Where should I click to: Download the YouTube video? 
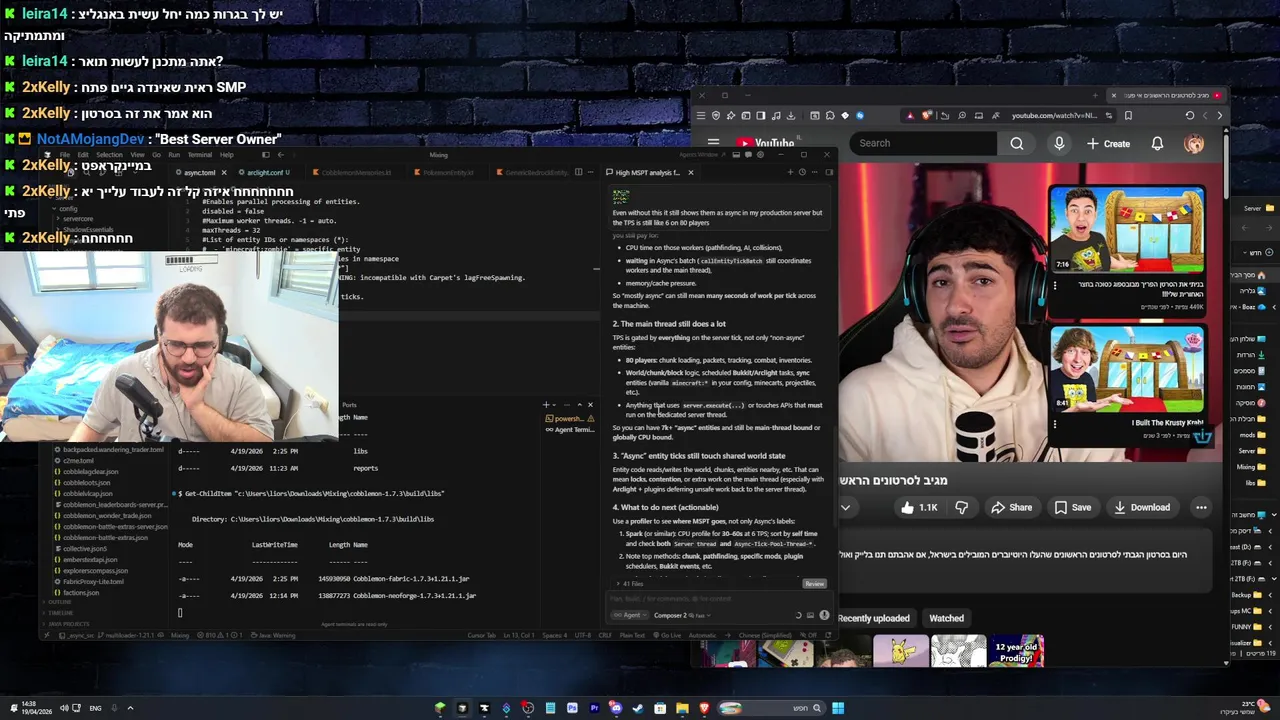[1141, 507]
